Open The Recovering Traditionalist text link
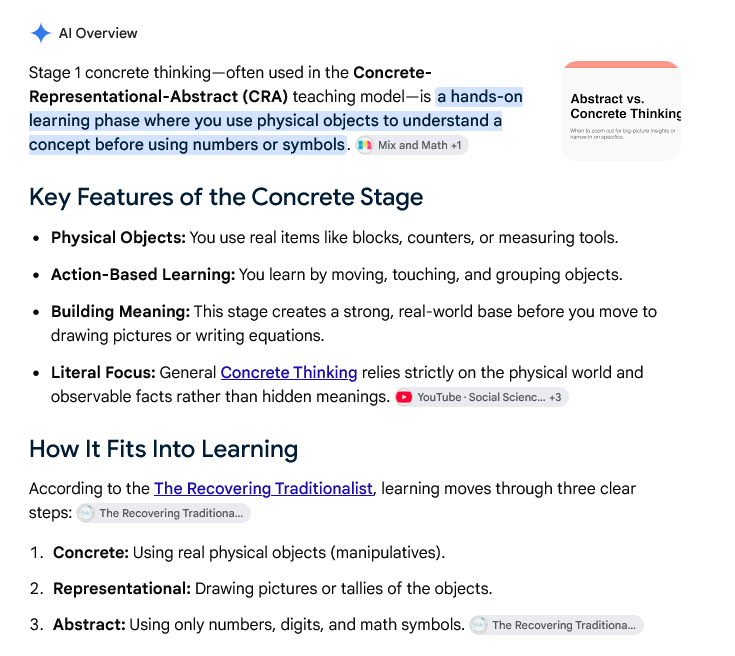This screenshot has height=656, width=735. click(263, 489)
